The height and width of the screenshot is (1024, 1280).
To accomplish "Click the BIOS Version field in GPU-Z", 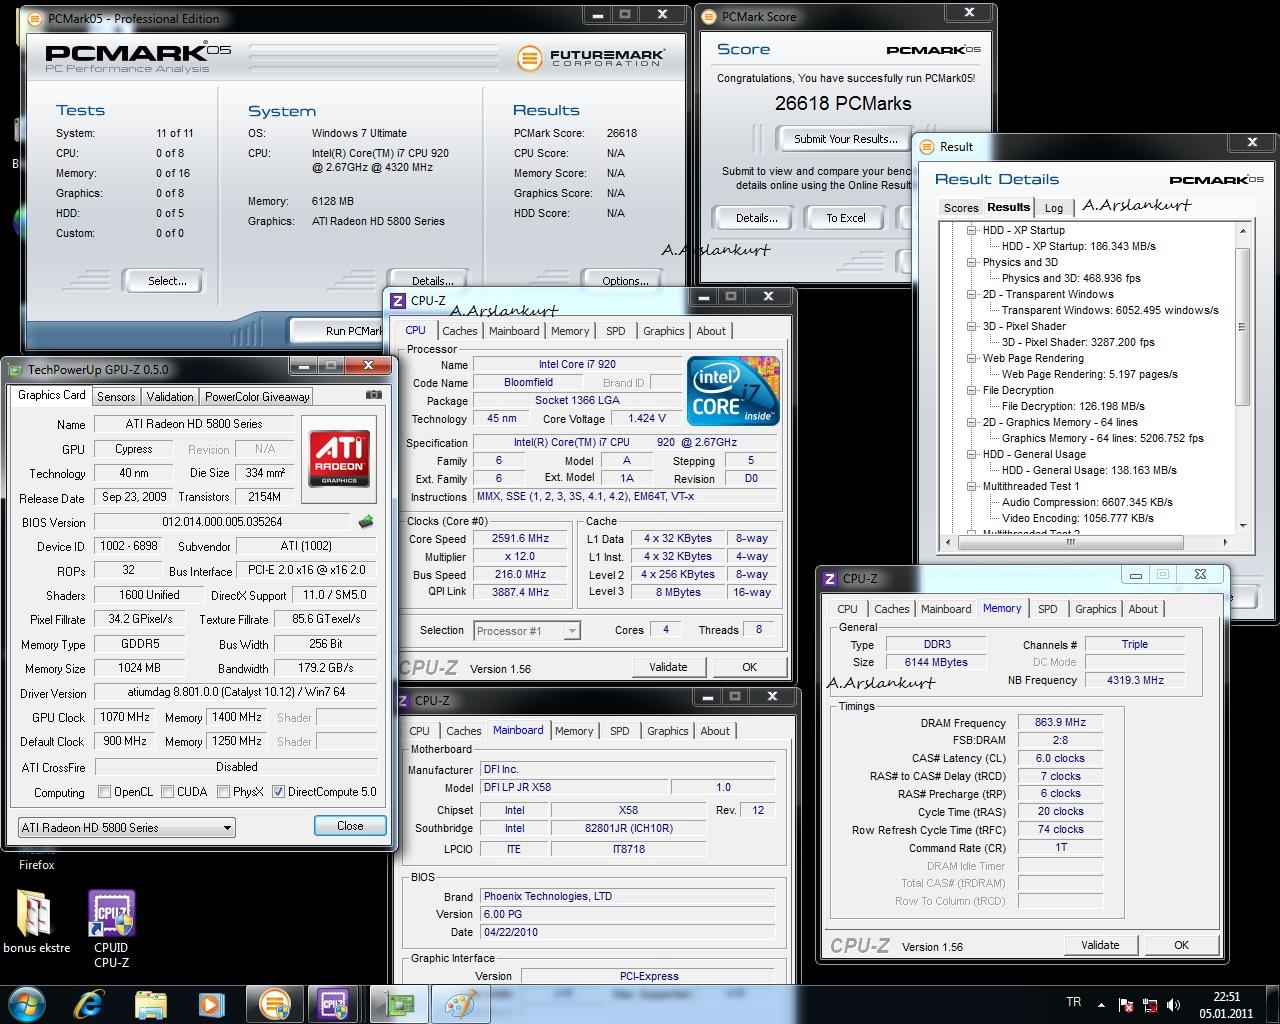I will point(222,522).
